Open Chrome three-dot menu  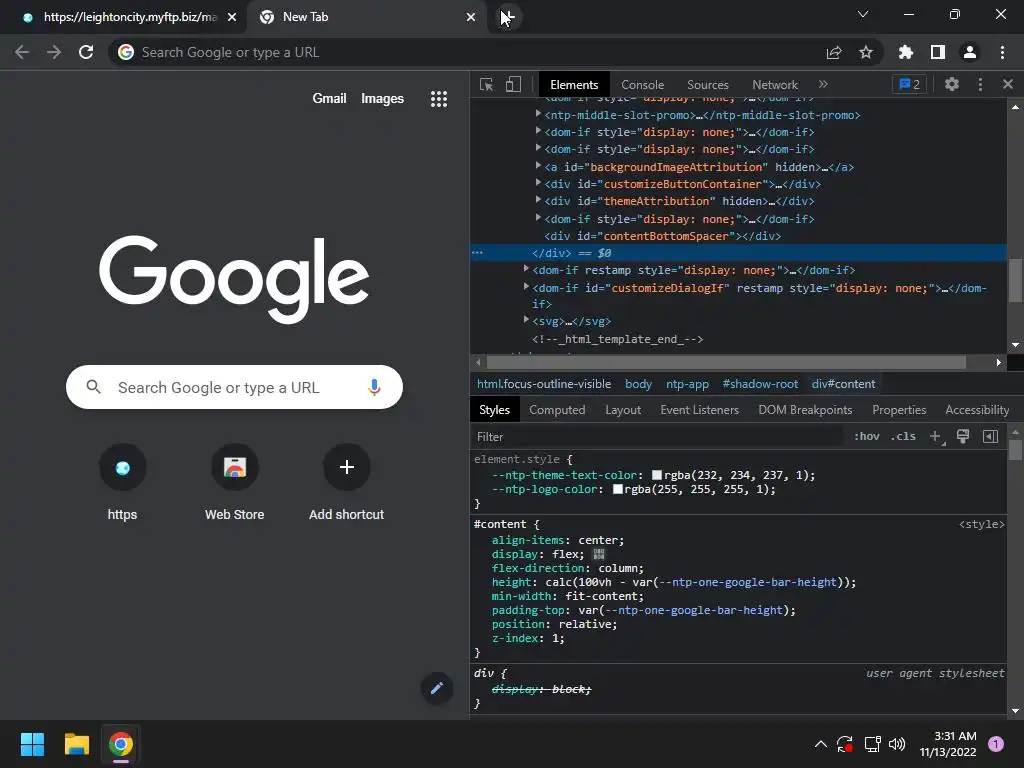(x=1002, y=52)
